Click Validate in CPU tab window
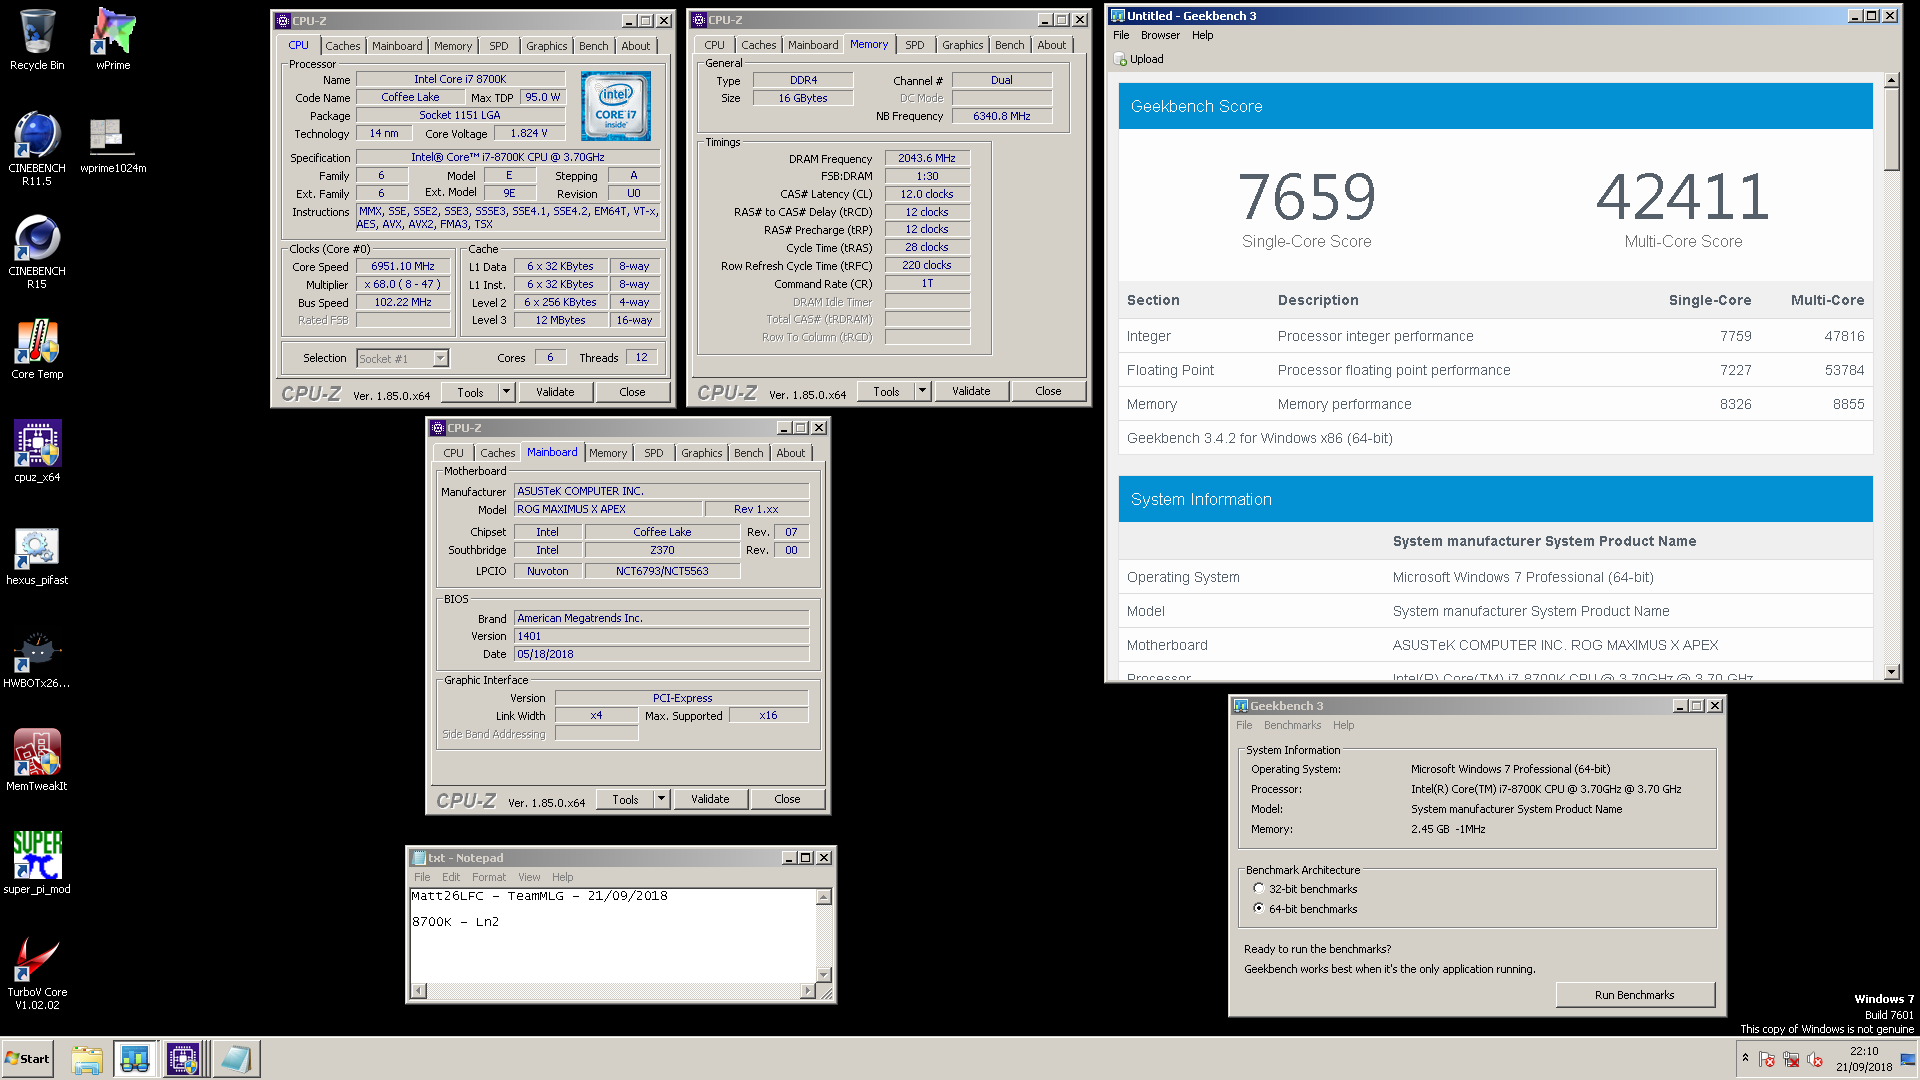This screenshot has height=1080, width=1920. 555,392
